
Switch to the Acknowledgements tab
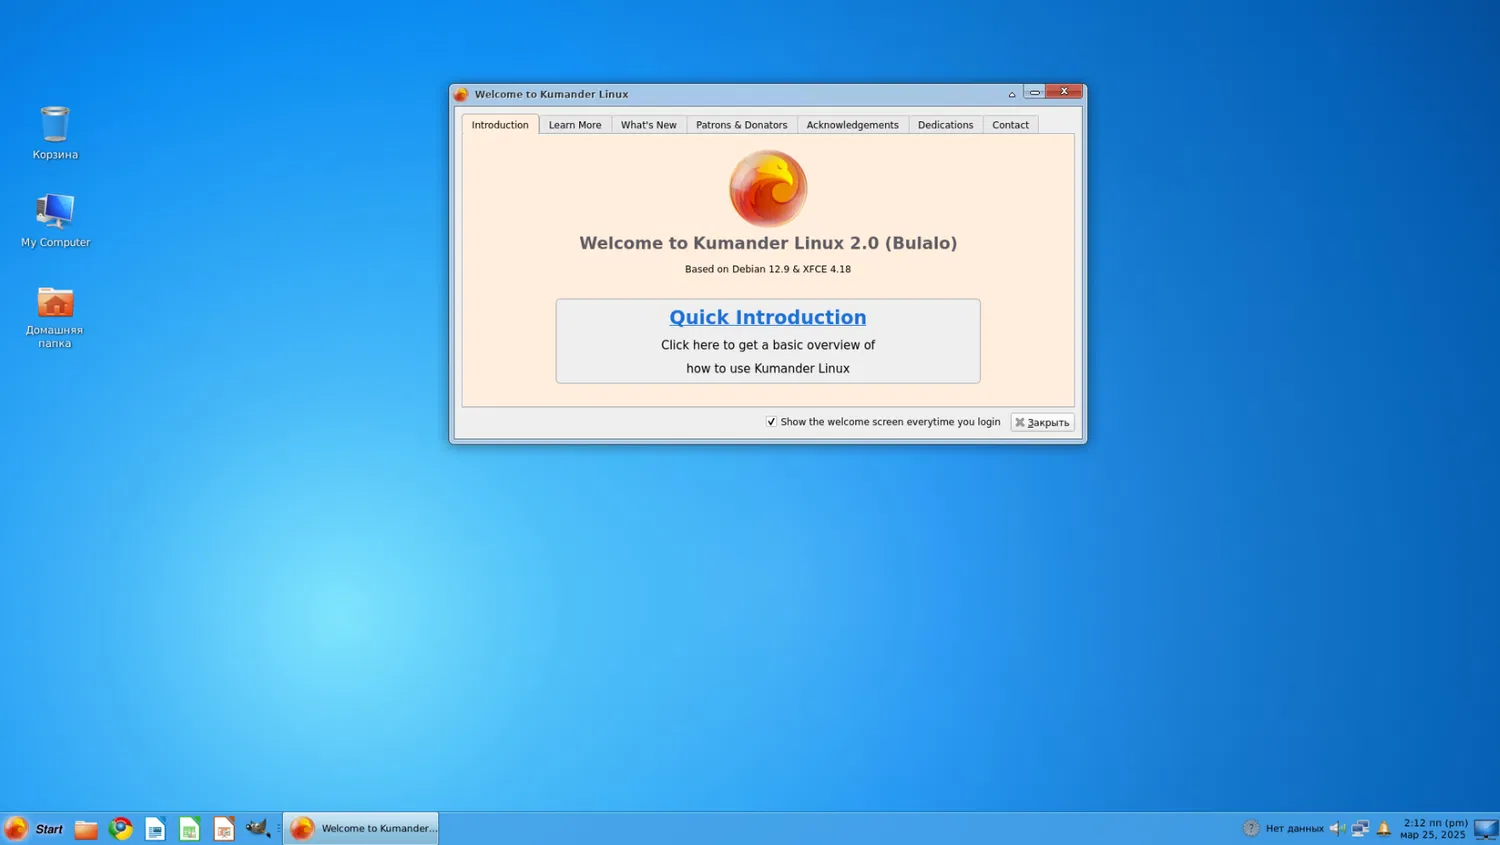[x=853, y=125]
